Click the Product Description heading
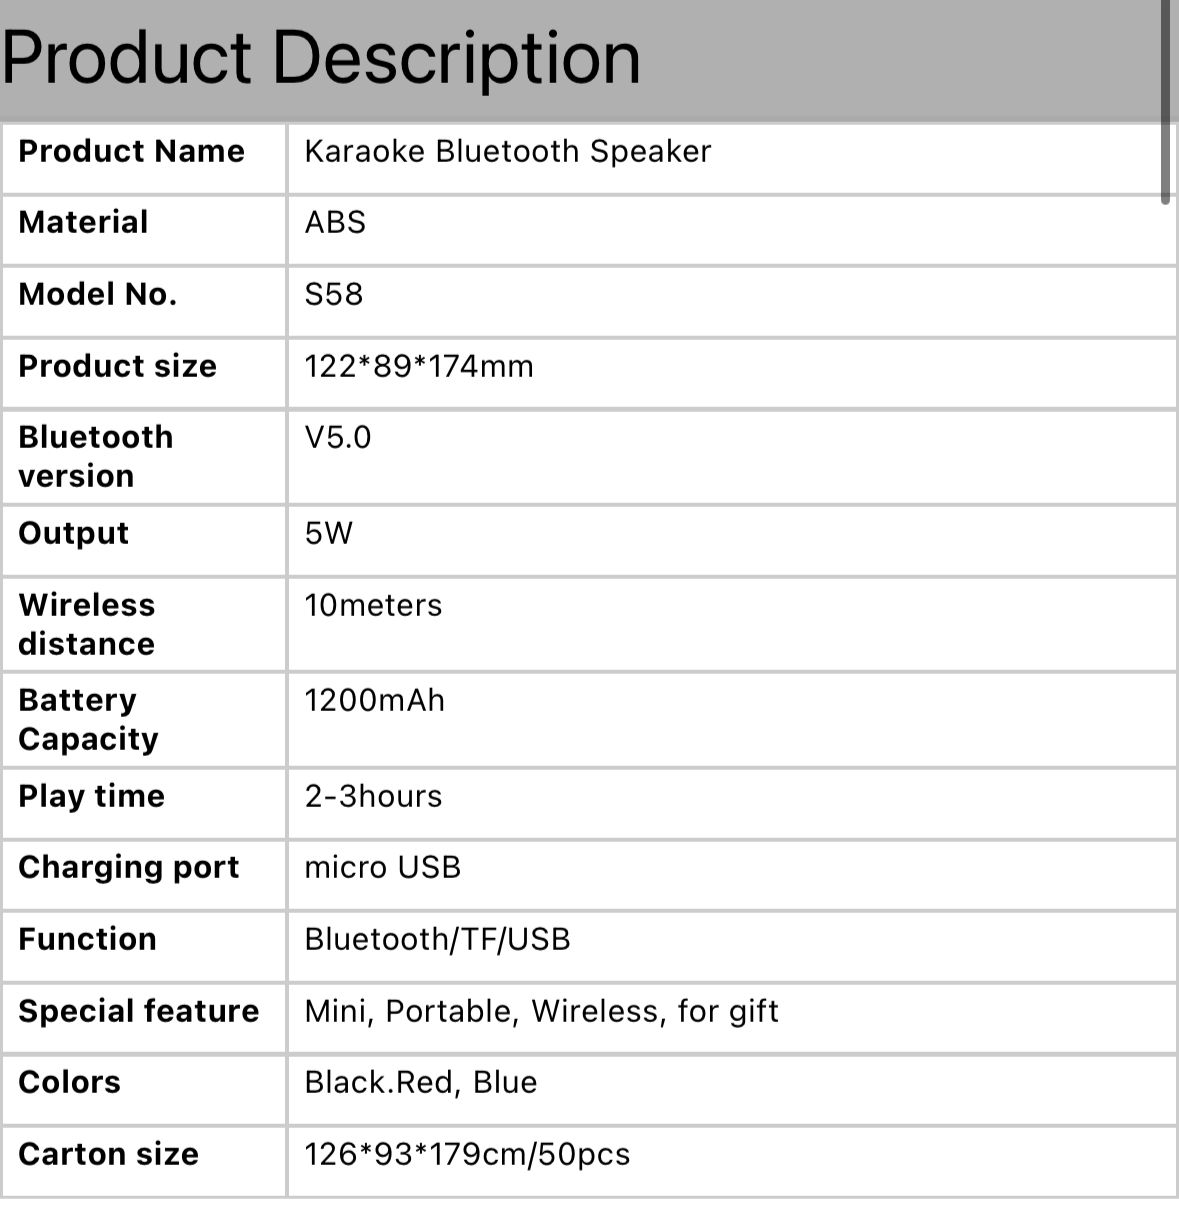The image size is (1179, 1229). pyautogui.click(x=321, y=58)
